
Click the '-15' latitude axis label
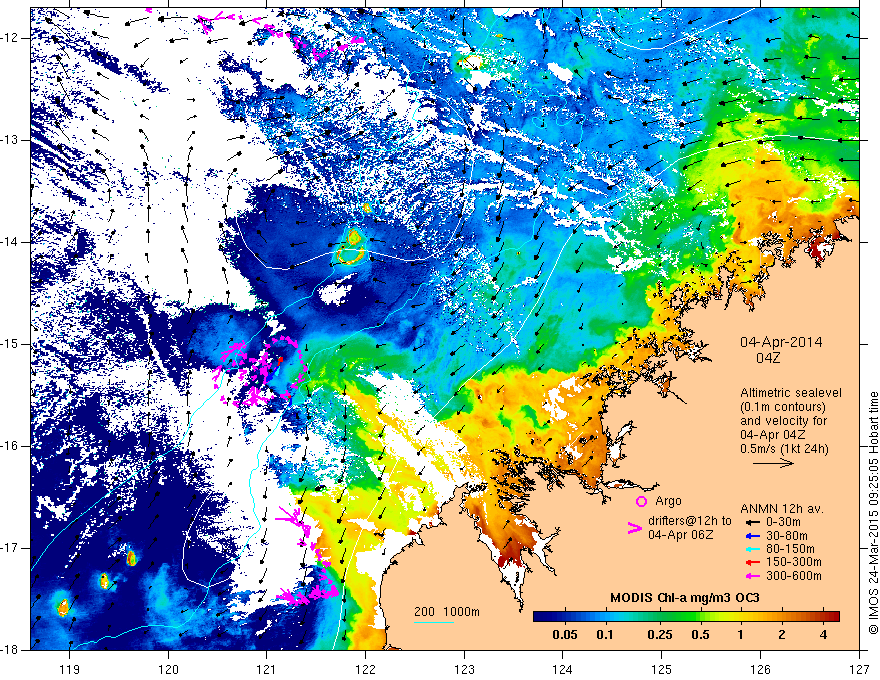(11, 344)
